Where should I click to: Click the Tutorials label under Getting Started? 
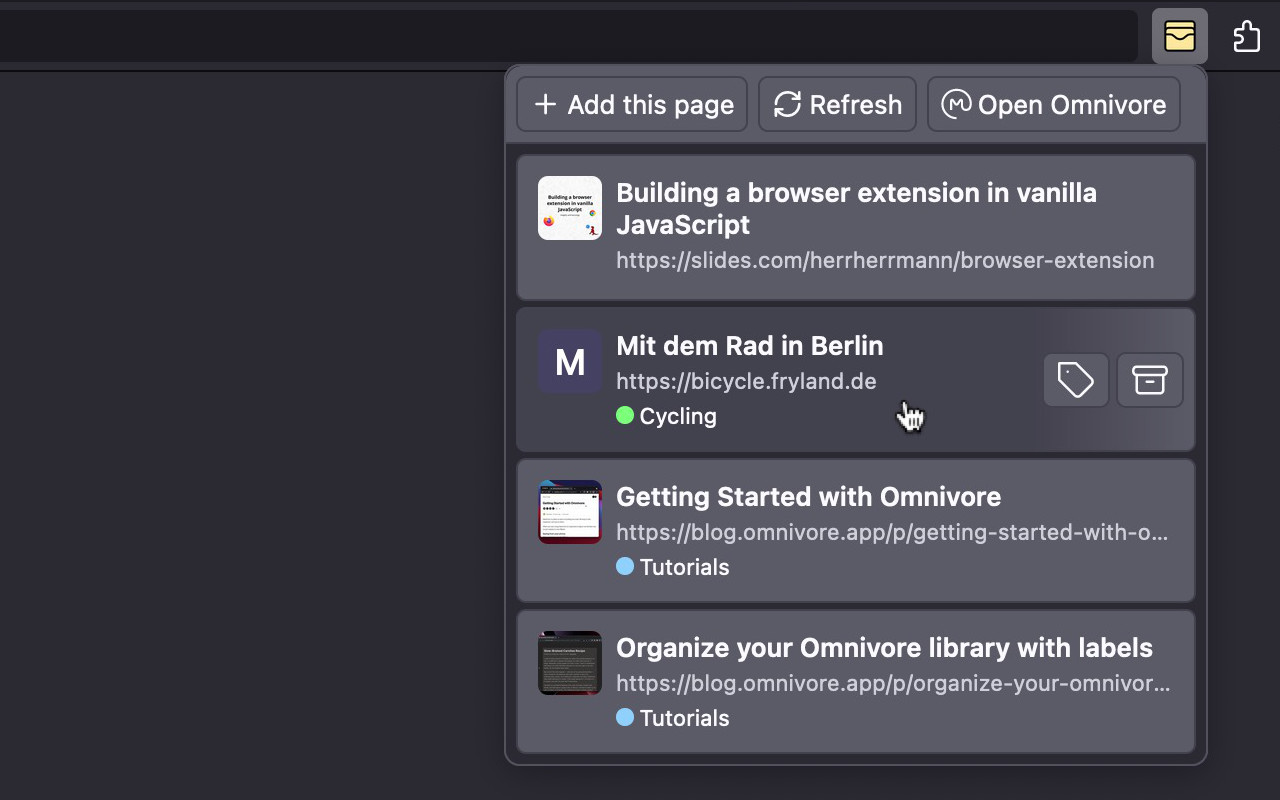coord(673,567)
